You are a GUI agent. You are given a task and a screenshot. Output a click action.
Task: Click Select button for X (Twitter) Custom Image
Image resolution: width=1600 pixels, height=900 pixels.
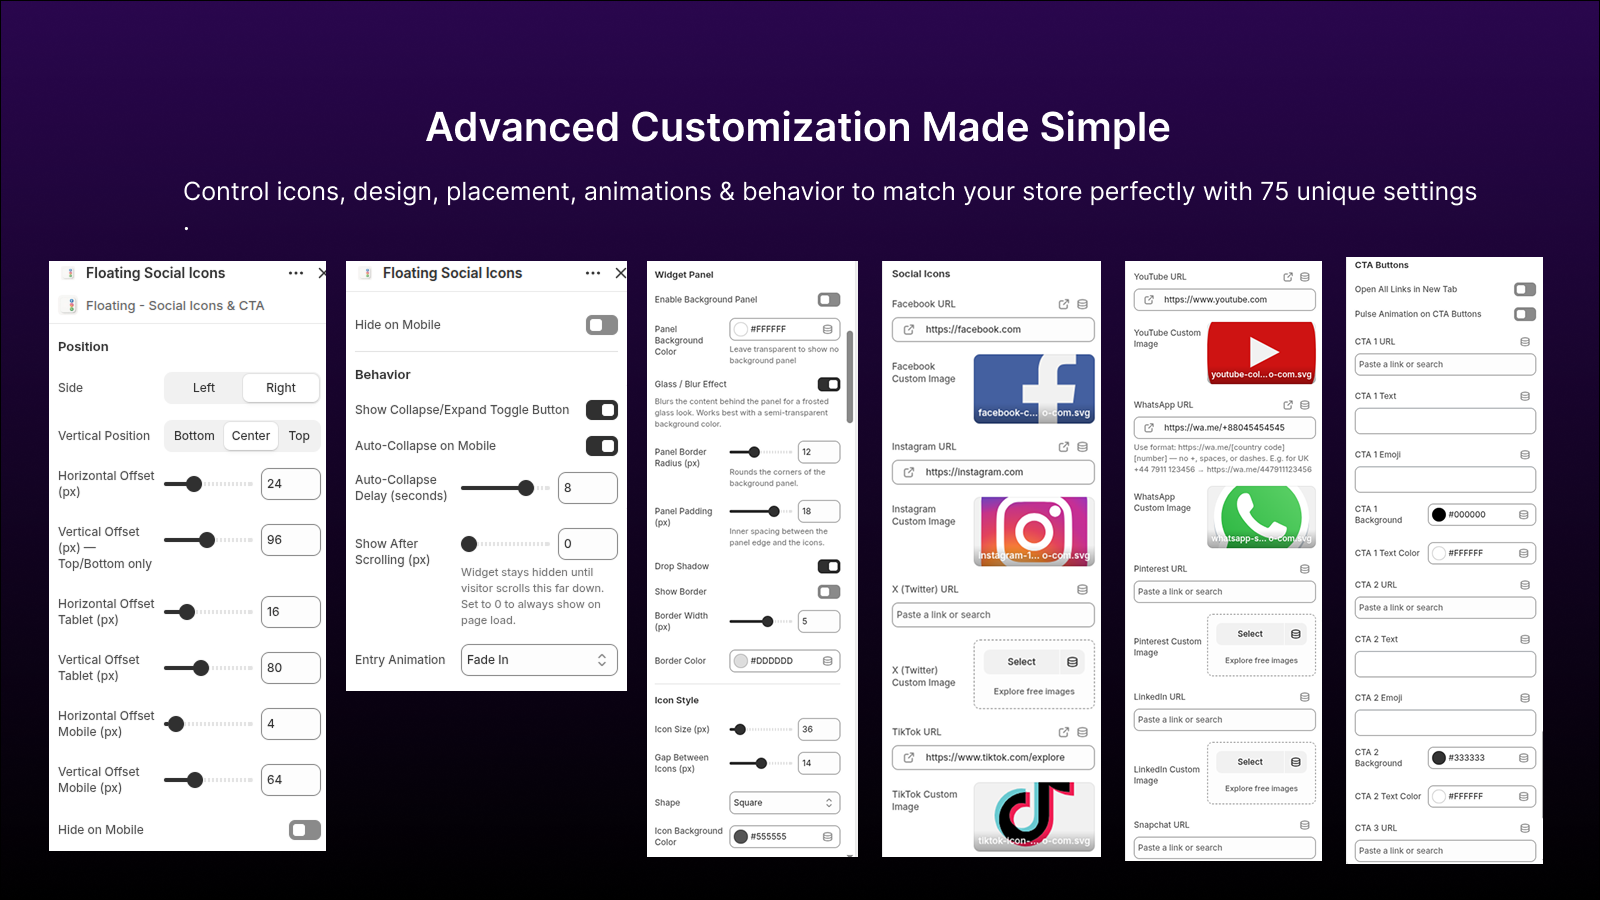point(1022,662)
